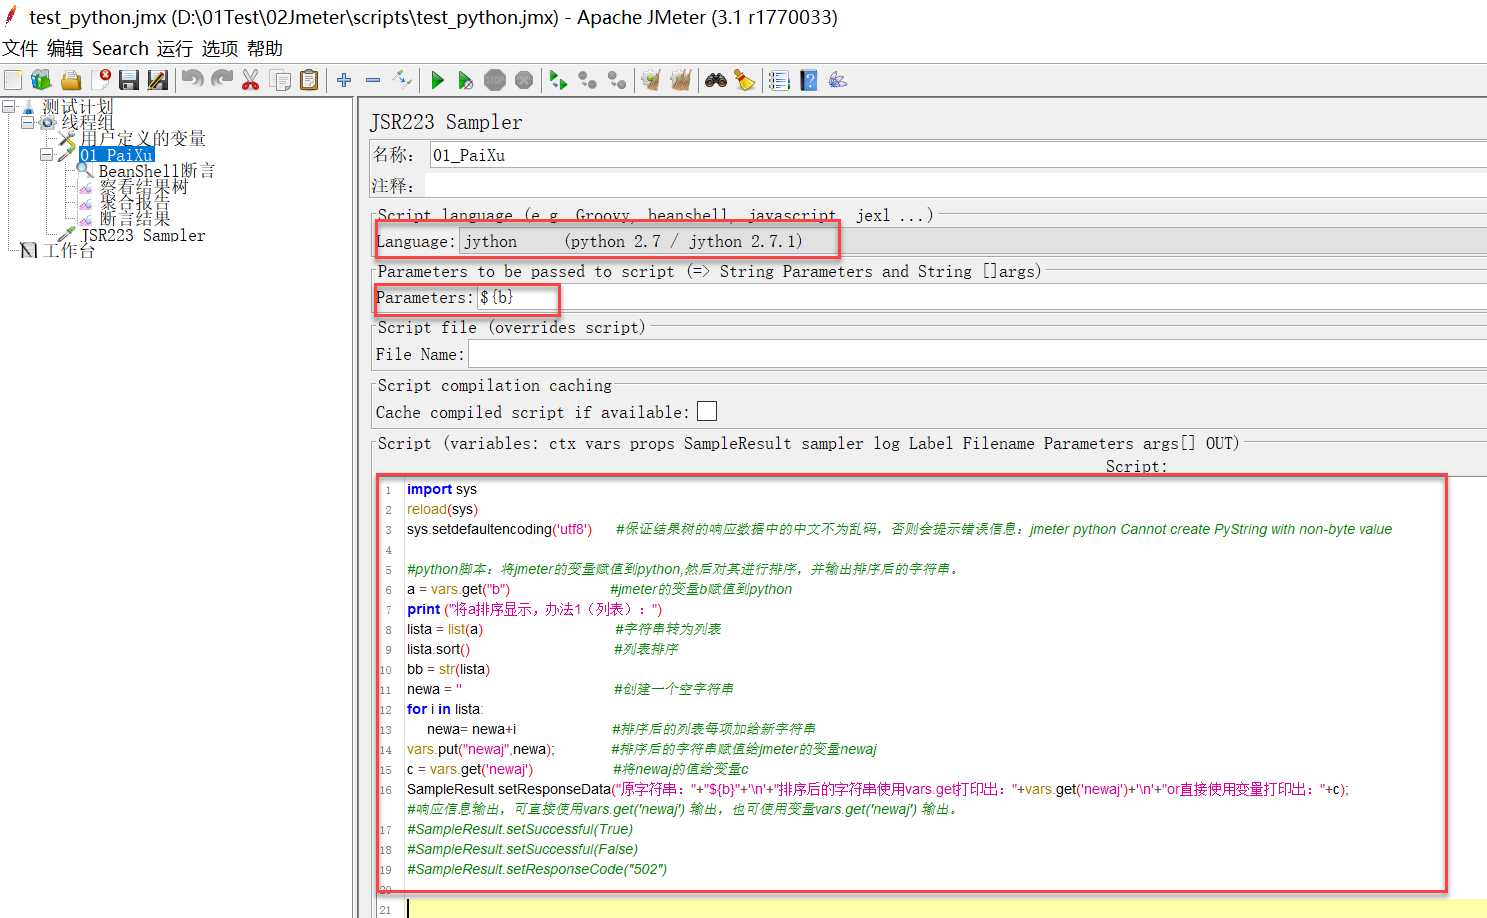1487x918 pixels.
Task: Click the Shutdown test icon
Action: [524, 80]
